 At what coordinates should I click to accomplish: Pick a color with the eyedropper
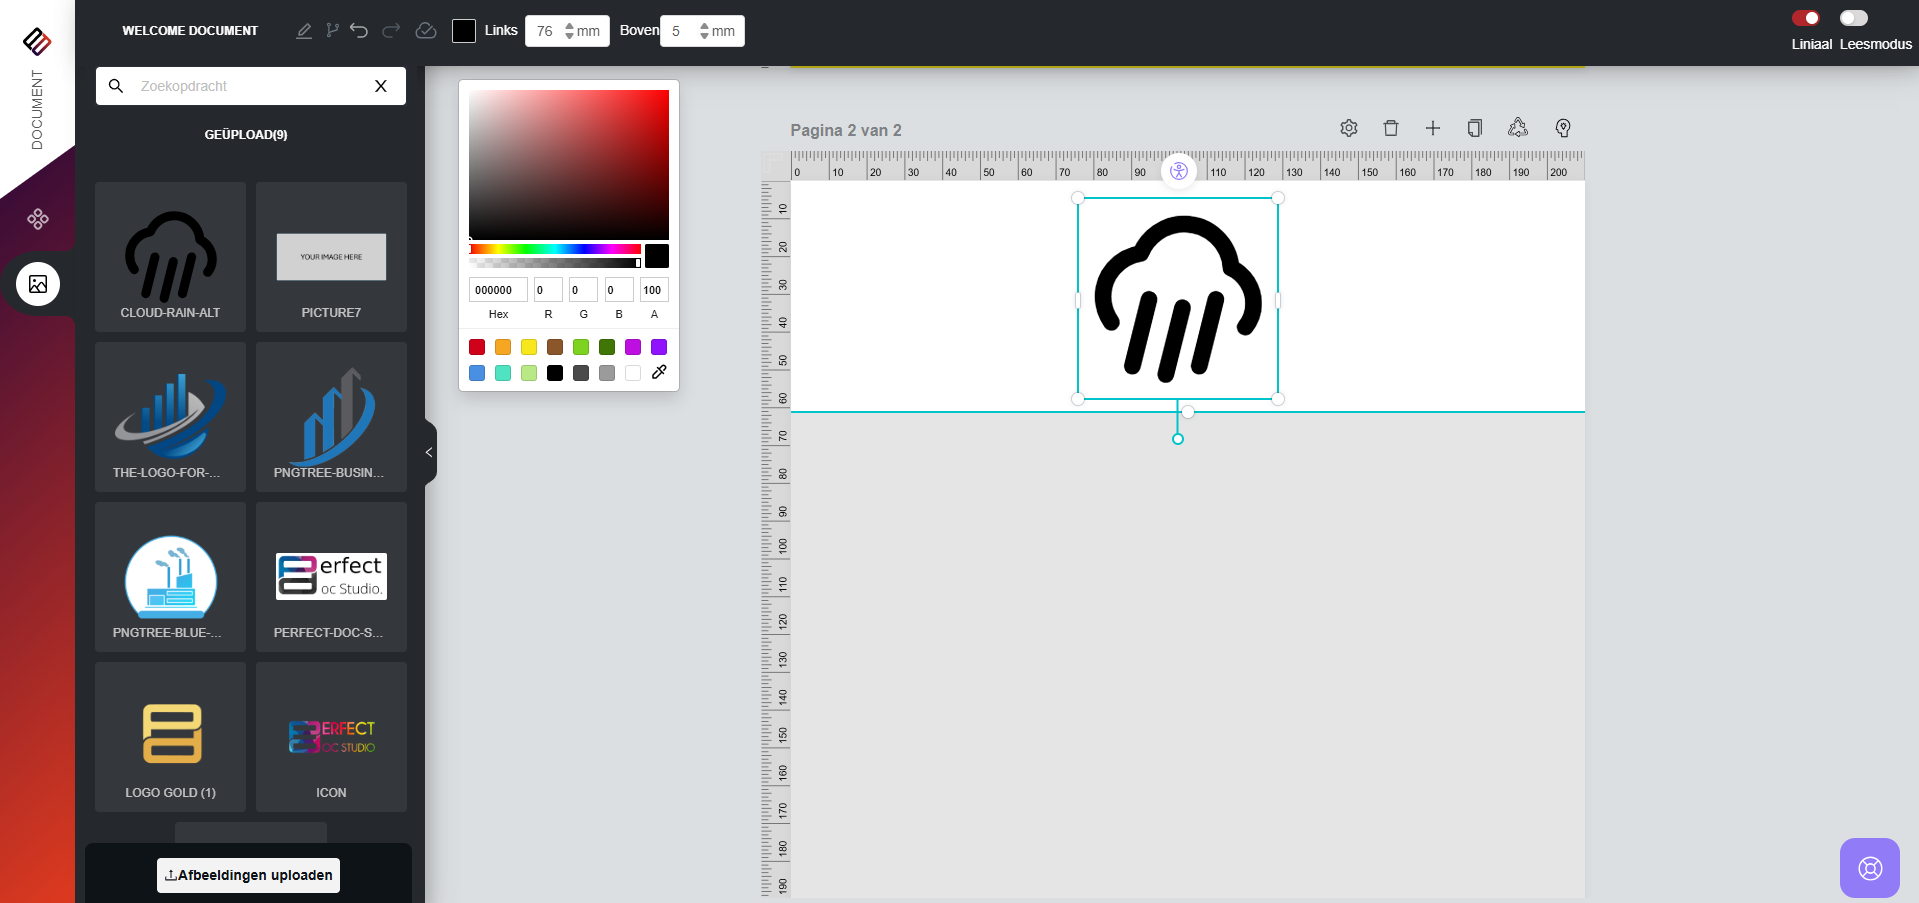[659, 372]
